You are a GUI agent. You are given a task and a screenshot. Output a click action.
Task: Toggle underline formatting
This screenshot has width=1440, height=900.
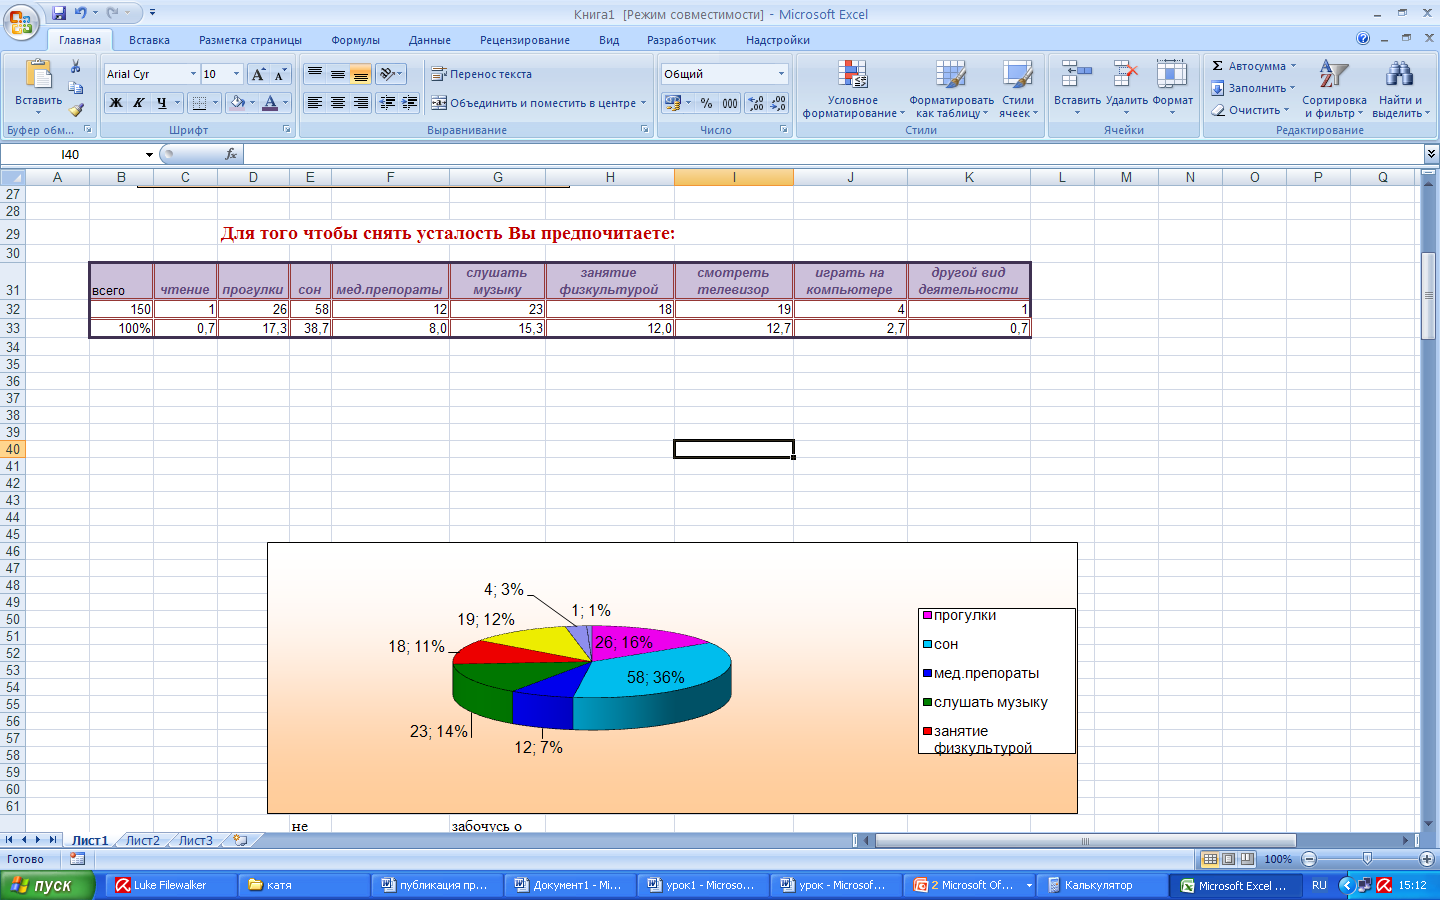pyautogui.click(x=161, y=103)
